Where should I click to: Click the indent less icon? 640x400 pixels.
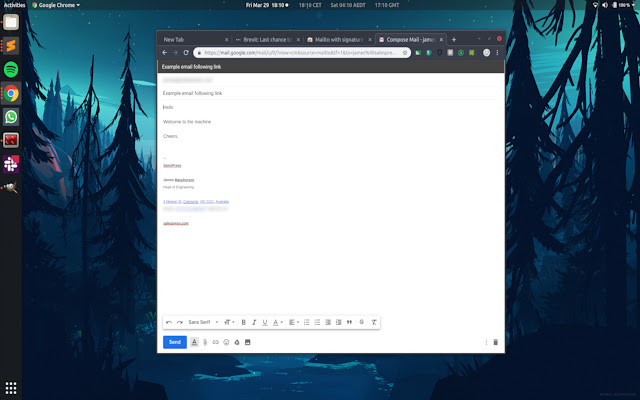click(328, 322)
